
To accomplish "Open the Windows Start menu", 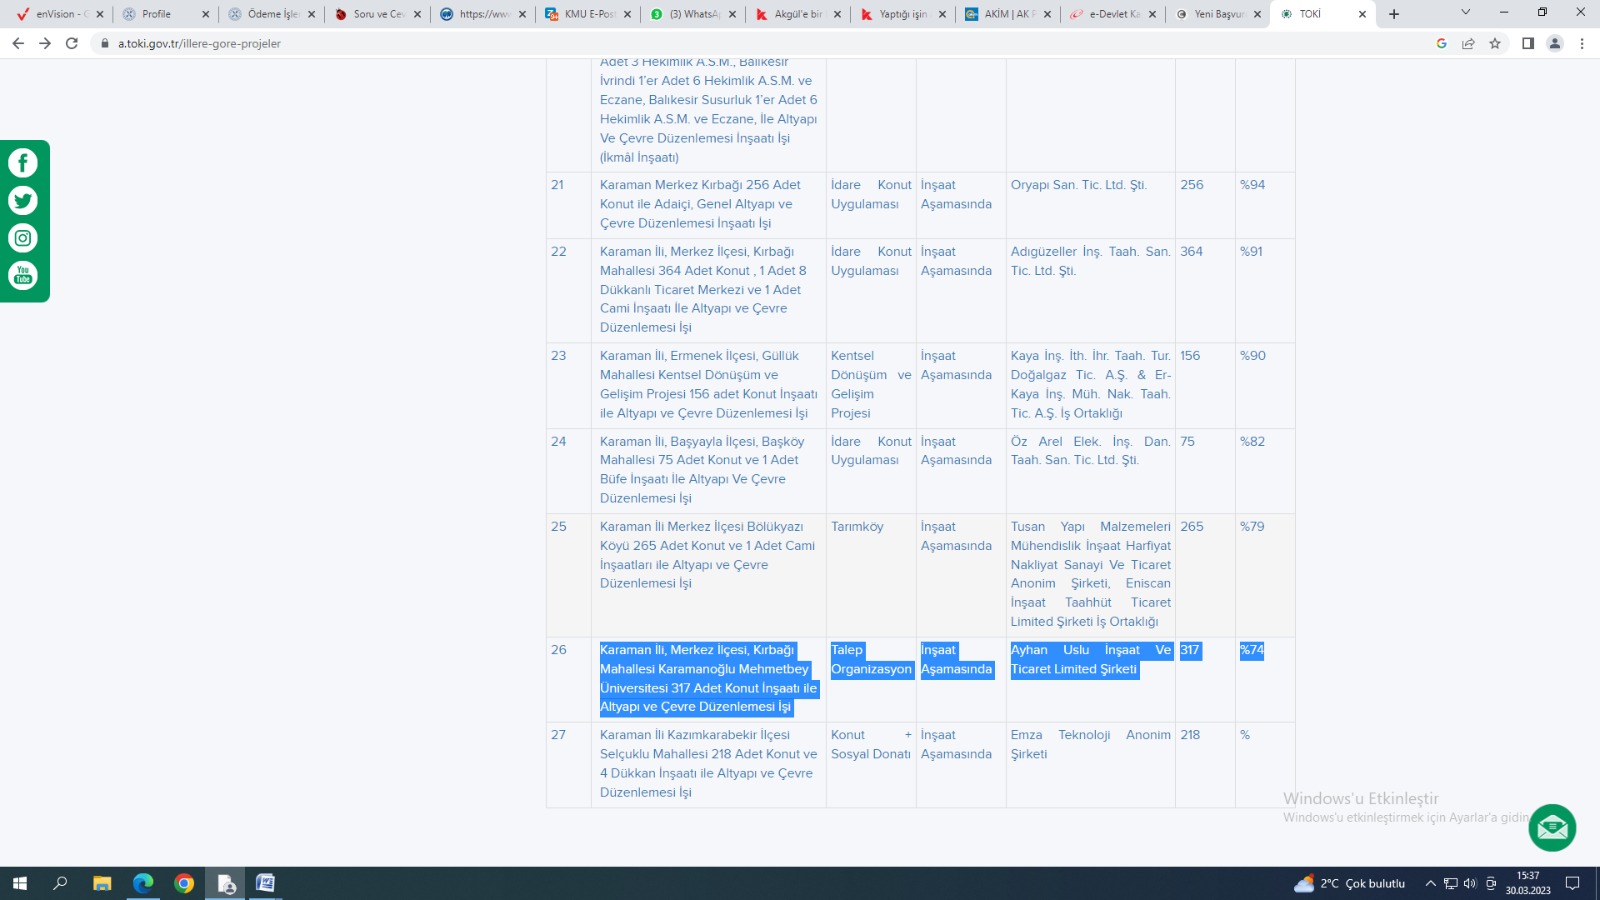I will pyautogui.click(x=19, y=883).
